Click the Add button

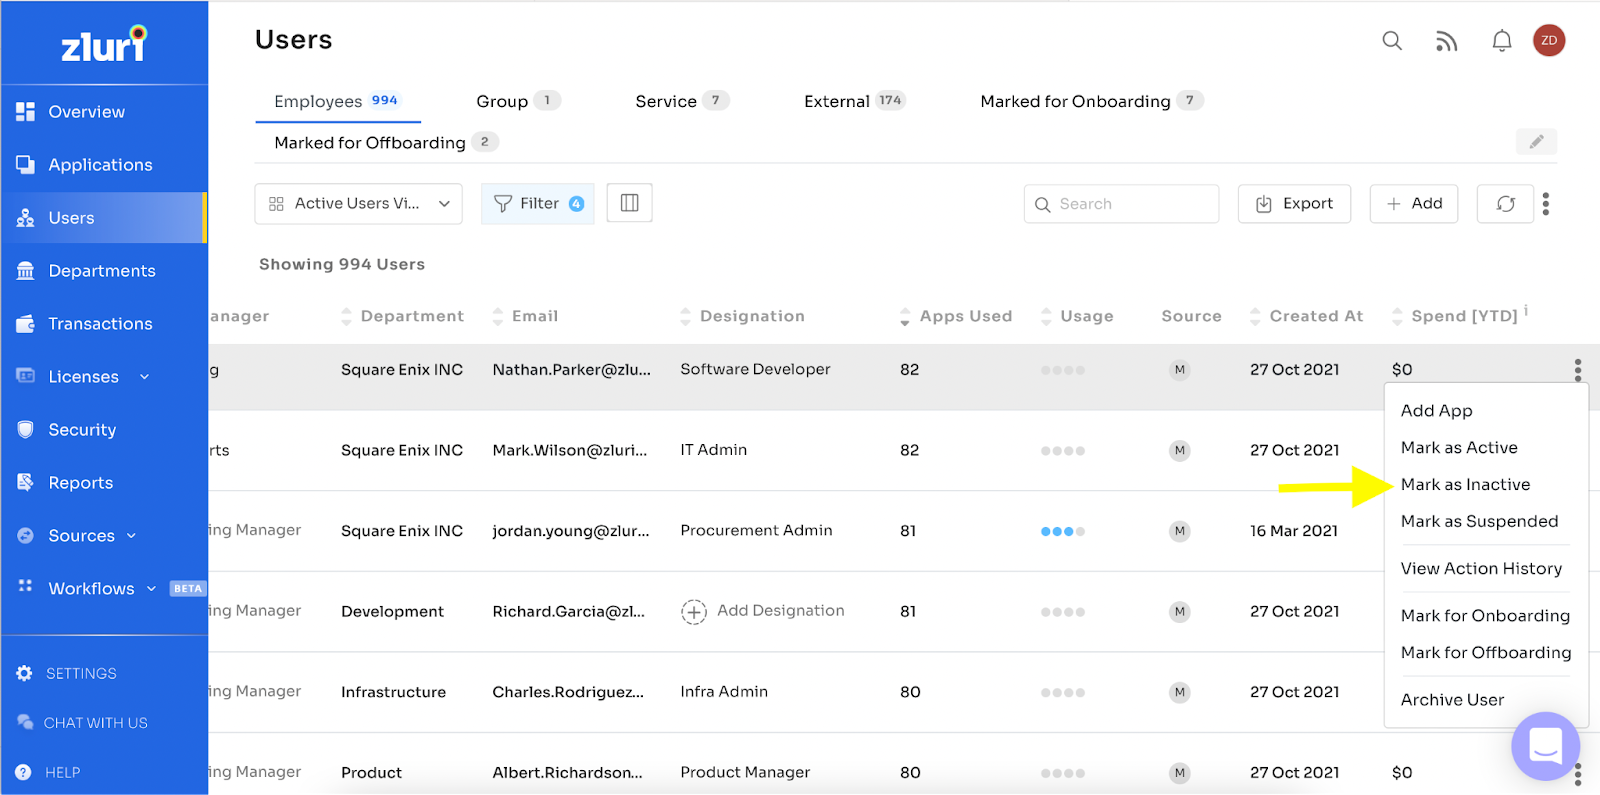tap(1414, 204)
